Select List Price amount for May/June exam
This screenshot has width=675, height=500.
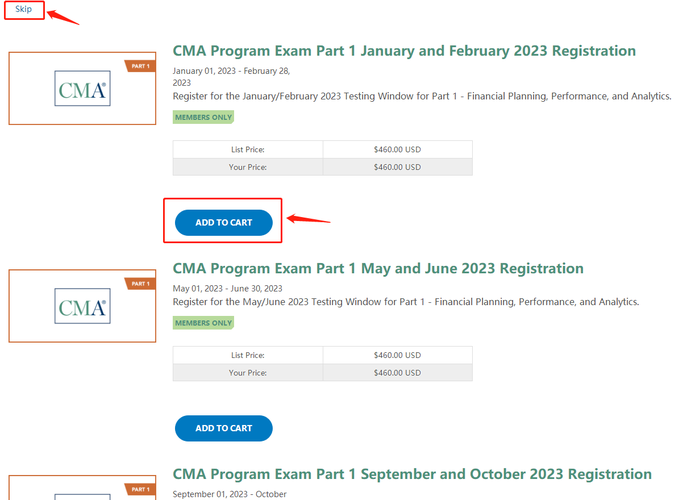pyautogui.click(x=397, y=355)
